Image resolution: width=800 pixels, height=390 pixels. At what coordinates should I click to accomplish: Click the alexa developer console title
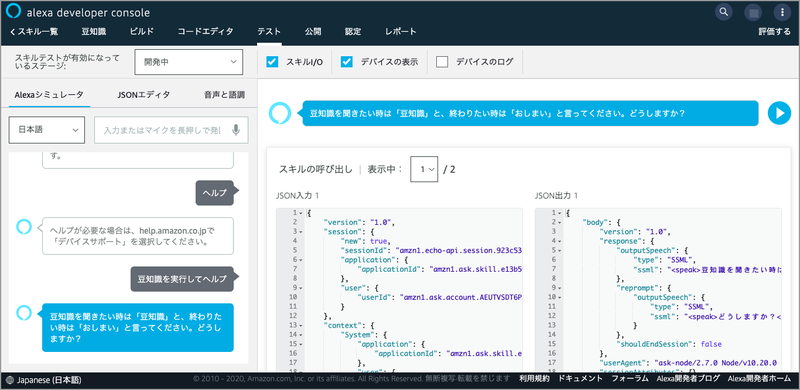(88, 12)
